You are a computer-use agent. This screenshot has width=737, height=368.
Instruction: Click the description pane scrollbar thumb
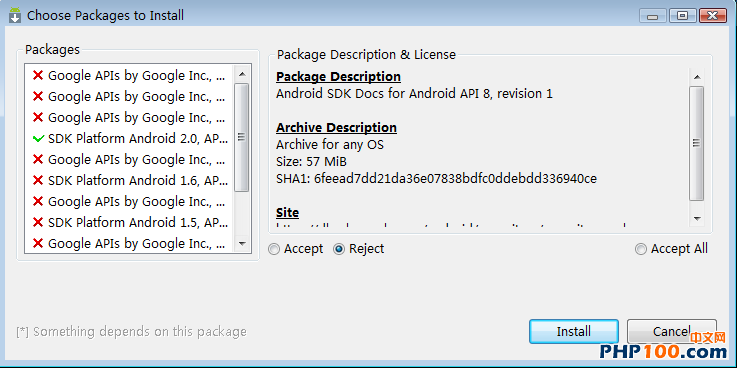[697, 143]
